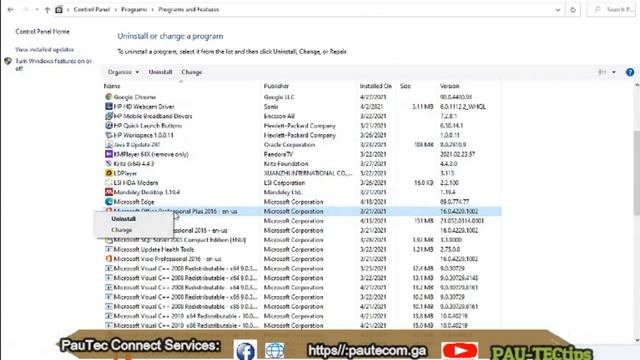This screenshot has height=360, width=640.
Task: Select the Google Chrome row text
Action: 135,97
